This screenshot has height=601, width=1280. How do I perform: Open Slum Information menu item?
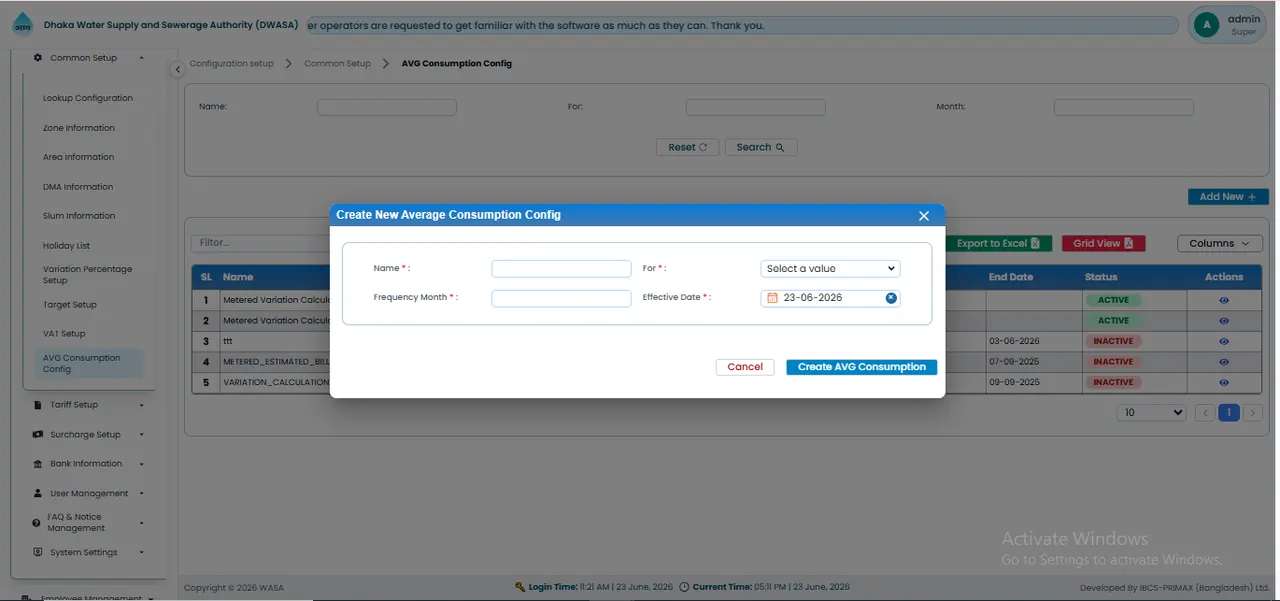tap(79, 216)
